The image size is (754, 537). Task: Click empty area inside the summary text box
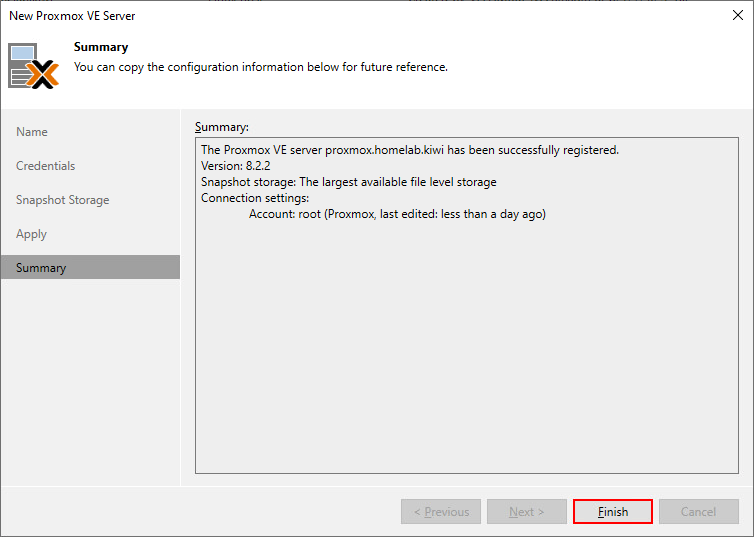[465, 350]
